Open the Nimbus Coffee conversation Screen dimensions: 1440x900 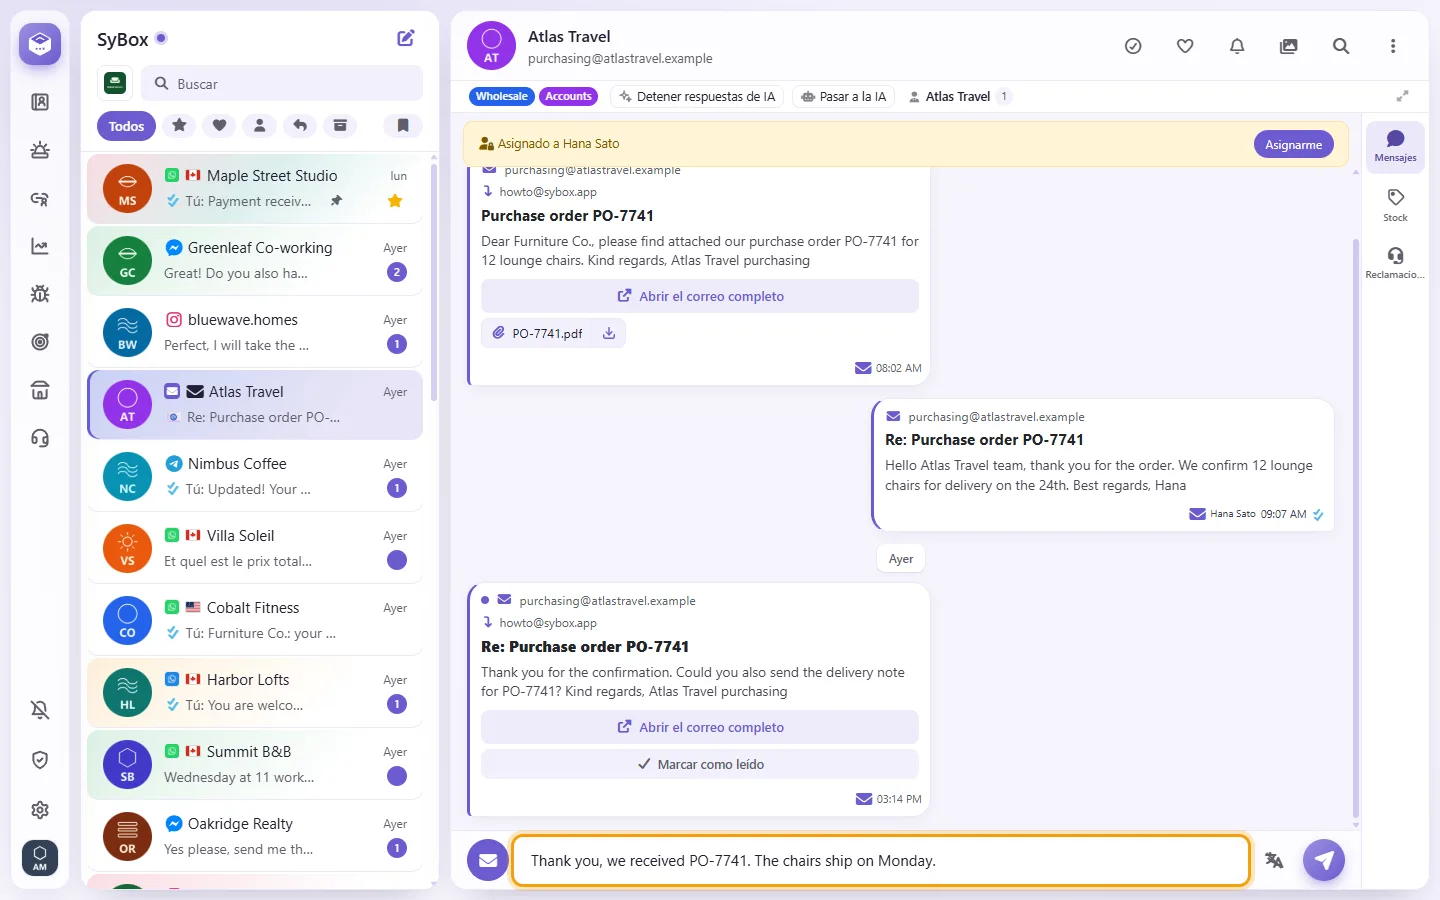click(255, 476)
